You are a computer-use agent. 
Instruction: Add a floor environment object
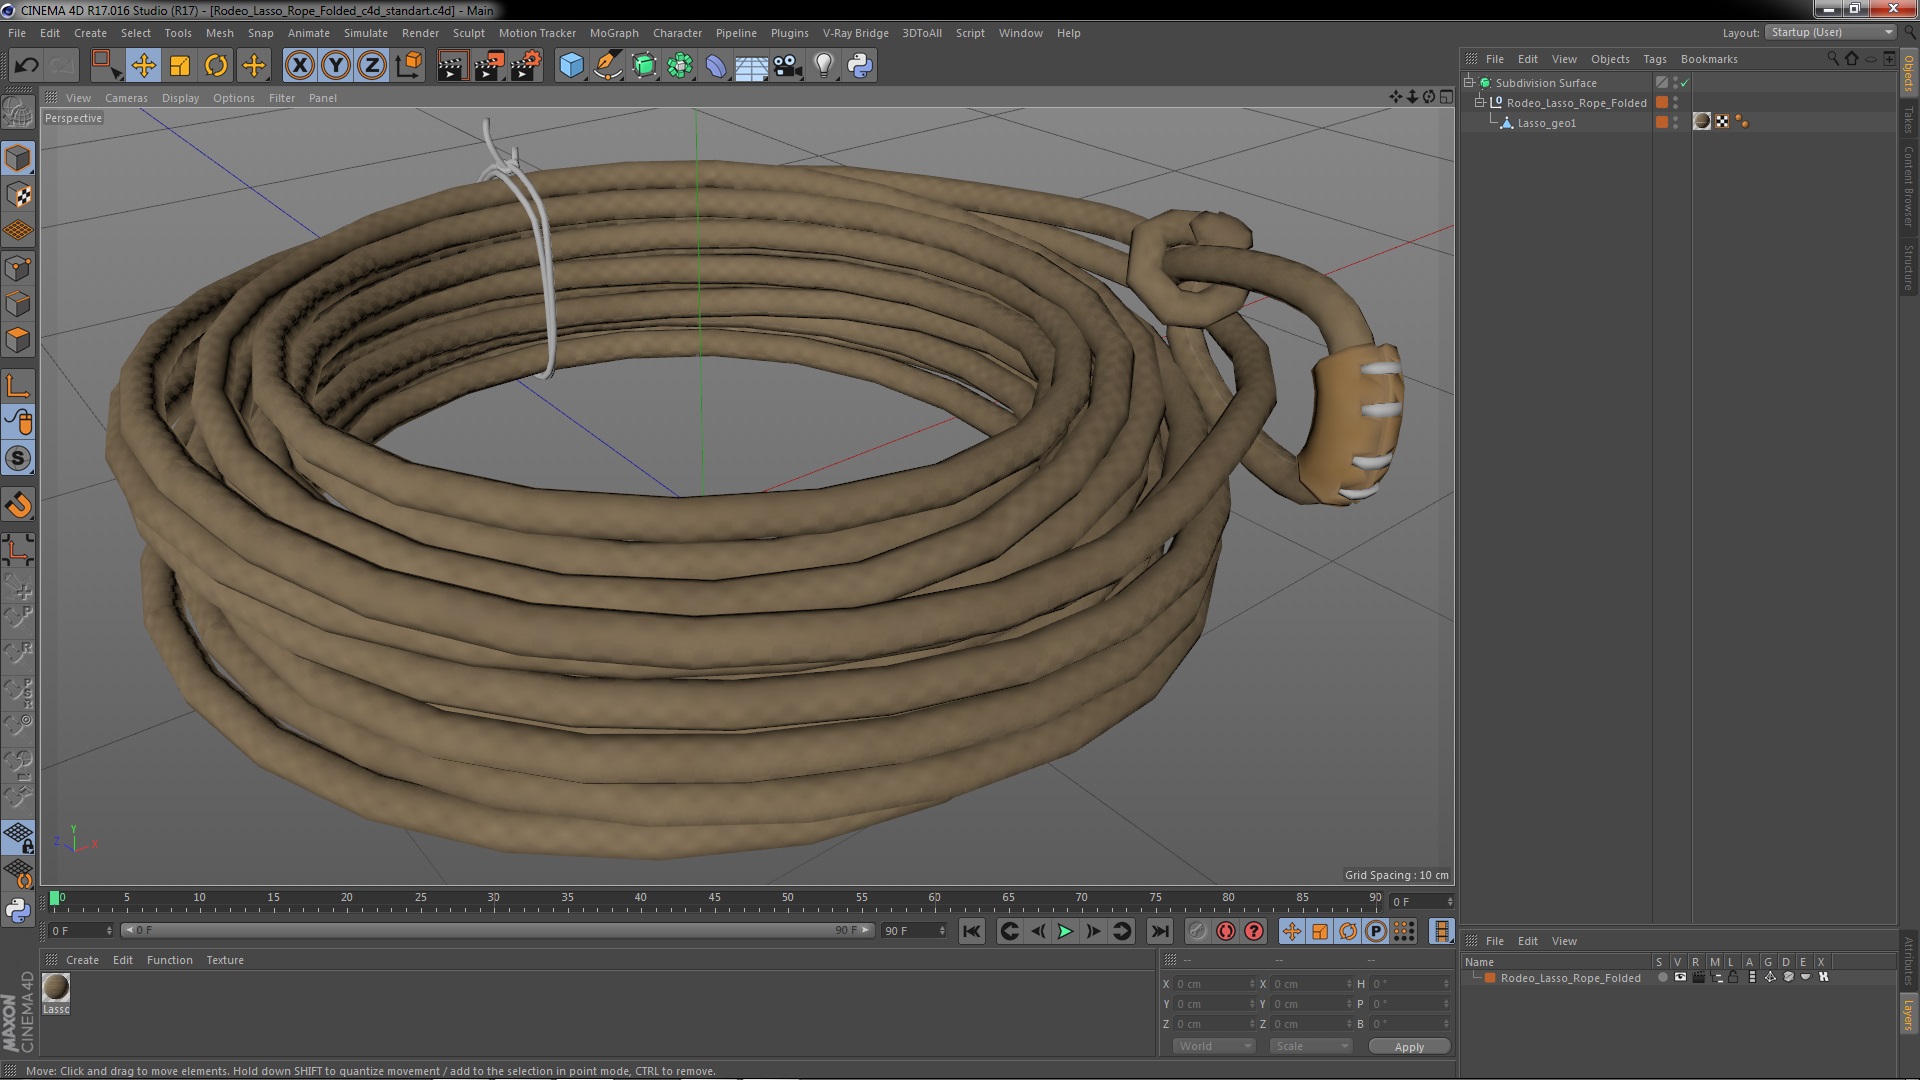(x=752, y=66)
